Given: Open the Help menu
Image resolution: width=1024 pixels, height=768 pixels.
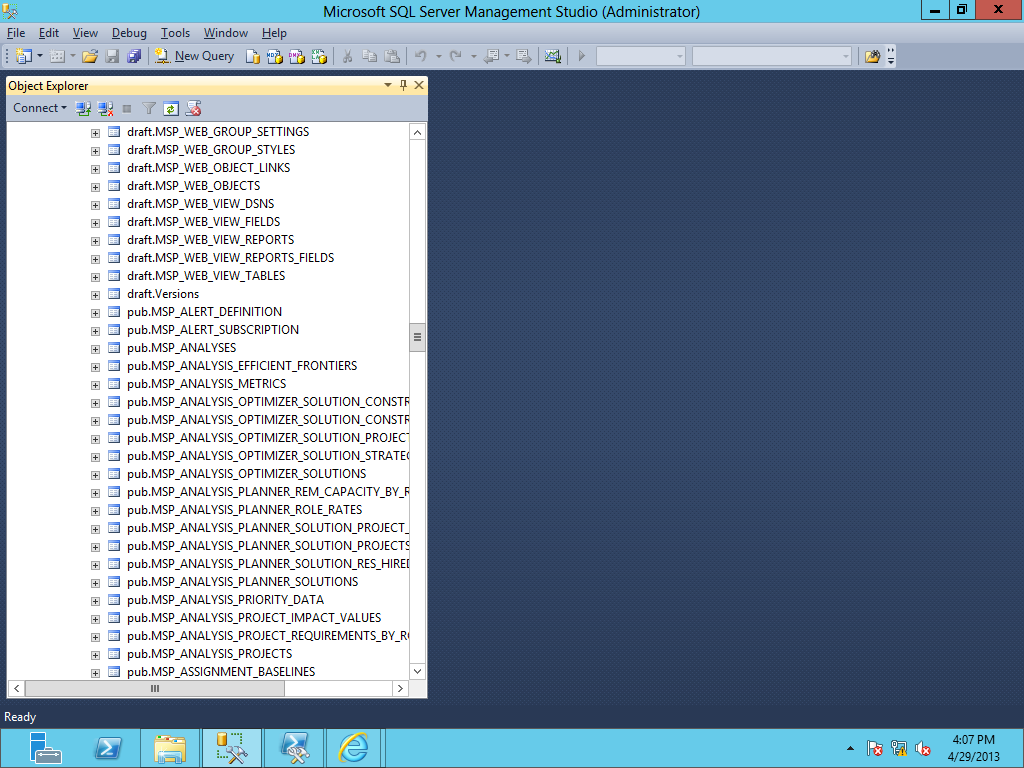Looking at the screenshot, I should point(274,33).
